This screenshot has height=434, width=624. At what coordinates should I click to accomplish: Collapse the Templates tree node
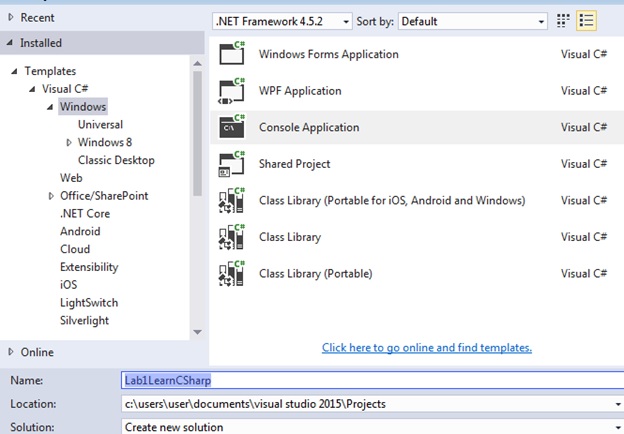click(x=14, y=71)
